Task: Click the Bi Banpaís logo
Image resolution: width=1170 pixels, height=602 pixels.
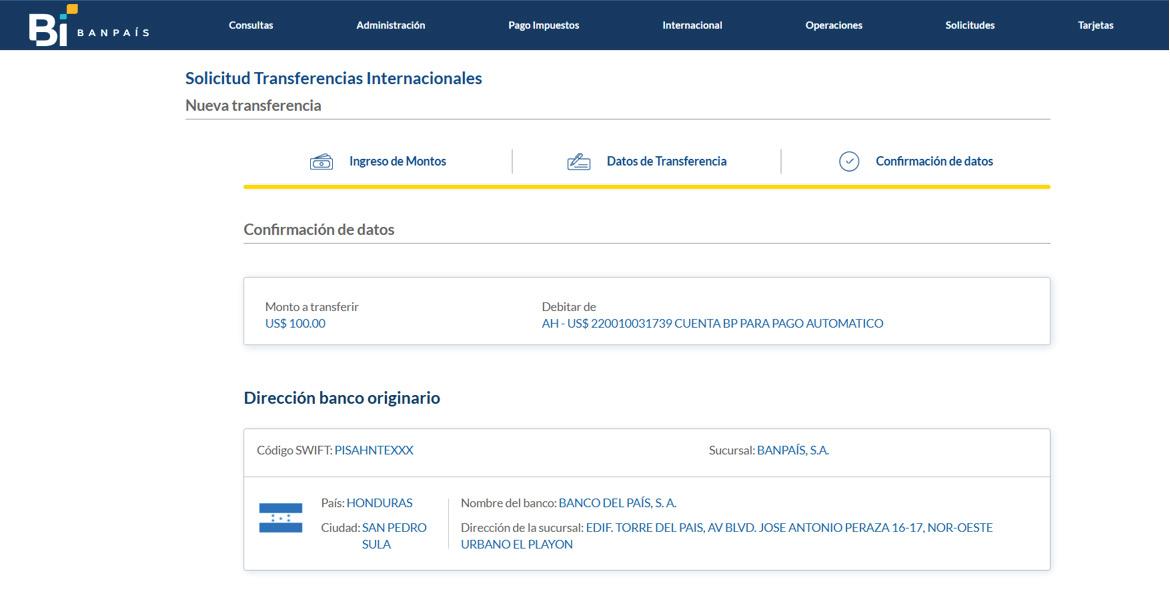Action: (x=89, y=25)
